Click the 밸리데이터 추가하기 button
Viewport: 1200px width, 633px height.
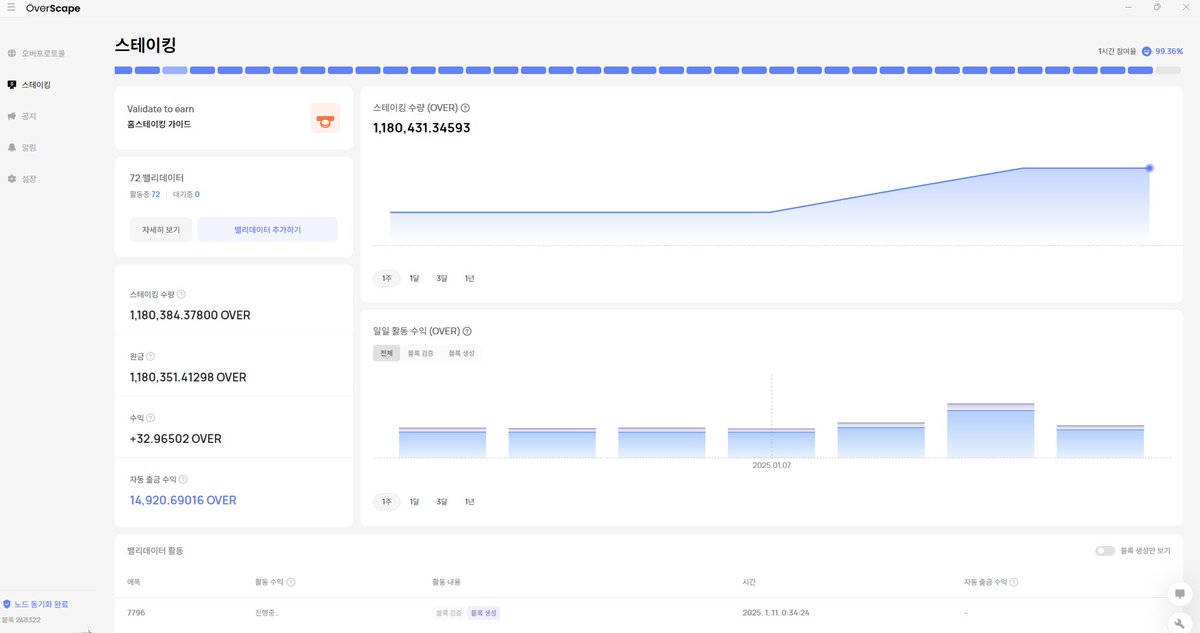pyautogui.click(x=267, y=230)
